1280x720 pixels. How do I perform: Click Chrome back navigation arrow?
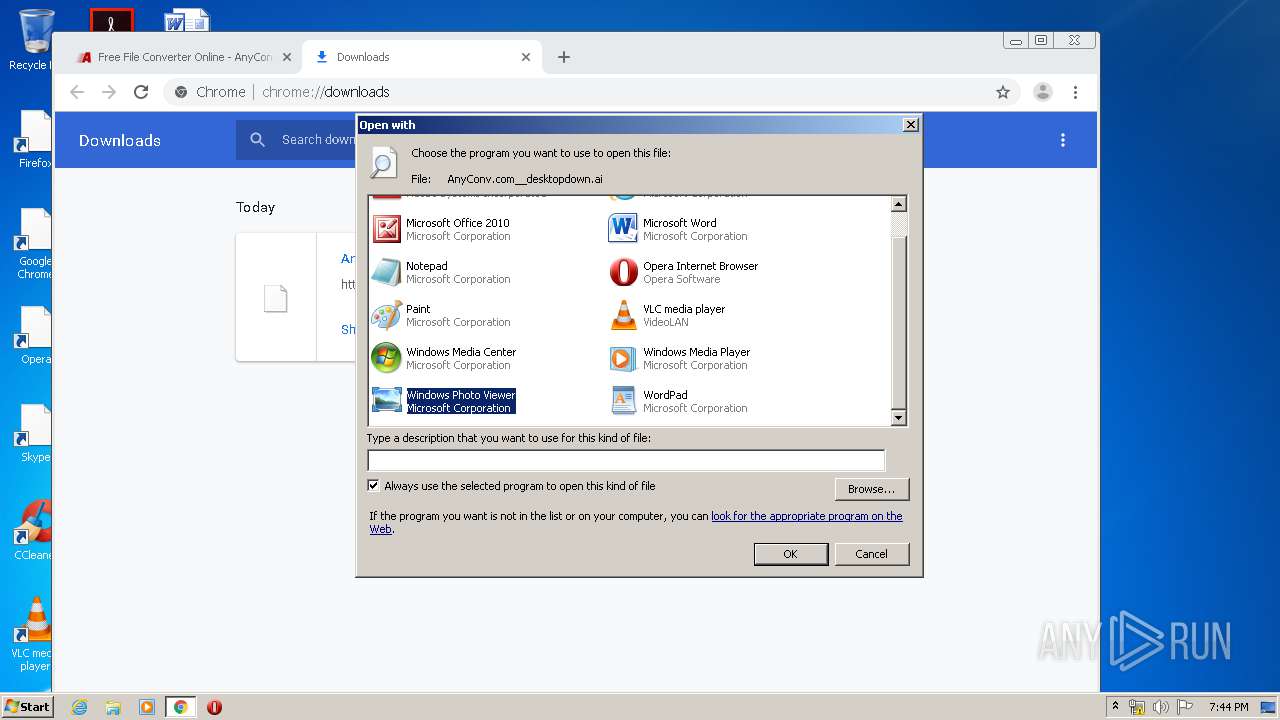click(x=77, y=92)
